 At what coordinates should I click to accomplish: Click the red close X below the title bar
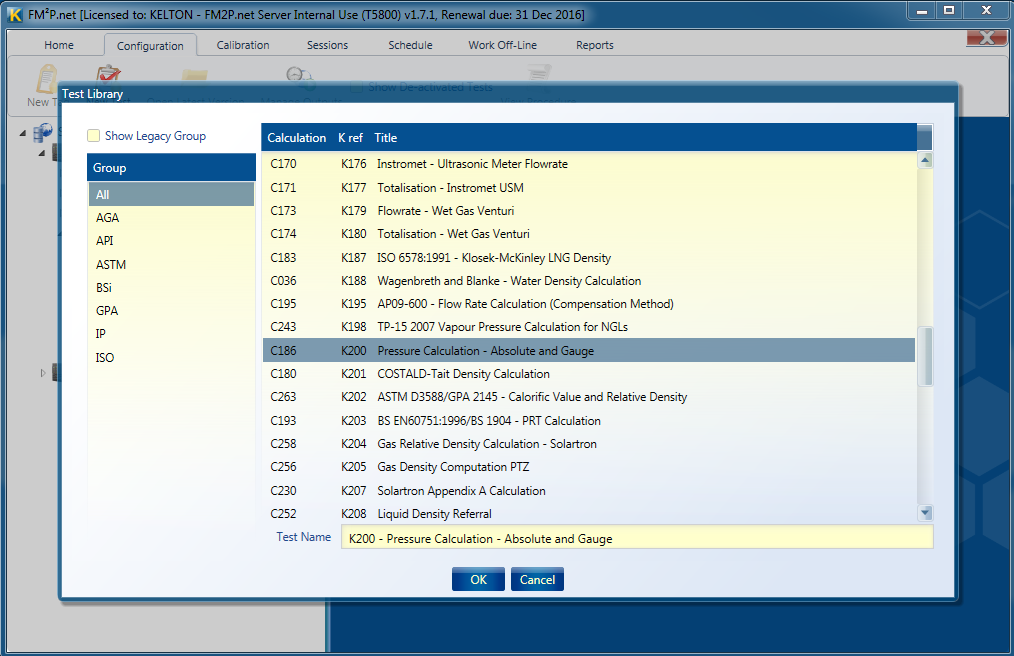(987, 38)
